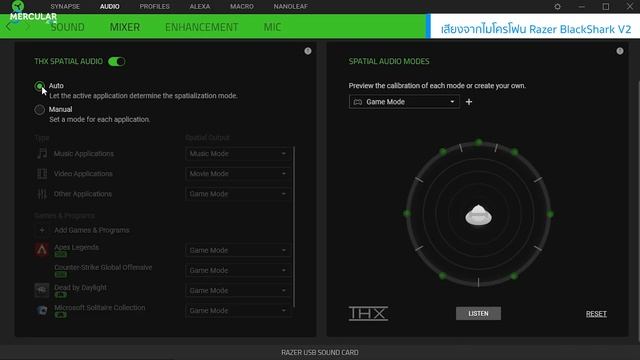The height and width of the screenshot is (360, 640).
Task: Click the THX Spatial Audio info icon
Action: [x=308, y=51]
